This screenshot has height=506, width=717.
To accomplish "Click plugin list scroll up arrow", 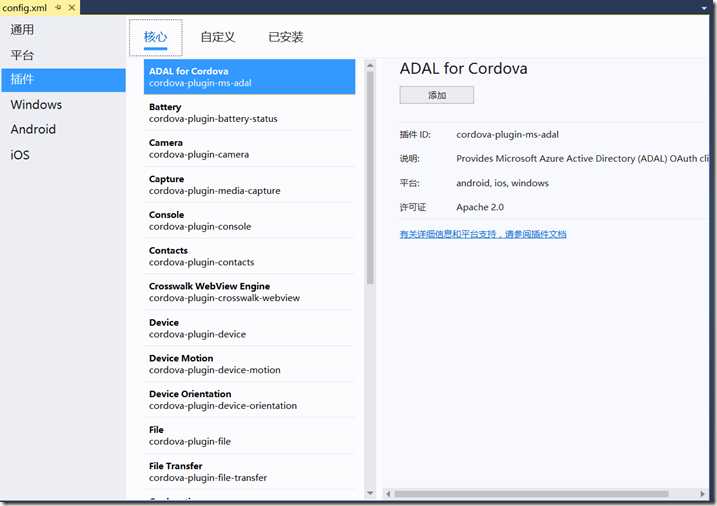I will pyautogui.click(x=370, y=66).
